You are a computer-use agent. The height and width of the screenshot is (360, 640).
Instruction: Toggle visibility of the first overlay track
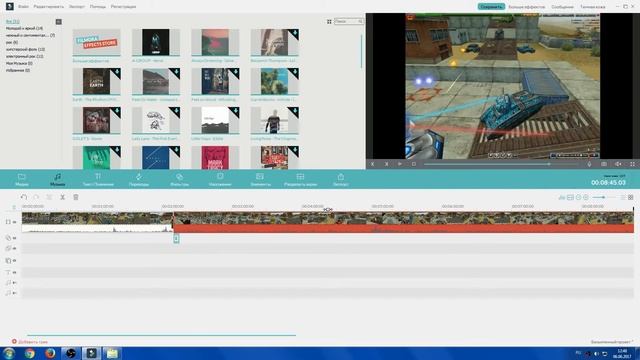[15, 238]
